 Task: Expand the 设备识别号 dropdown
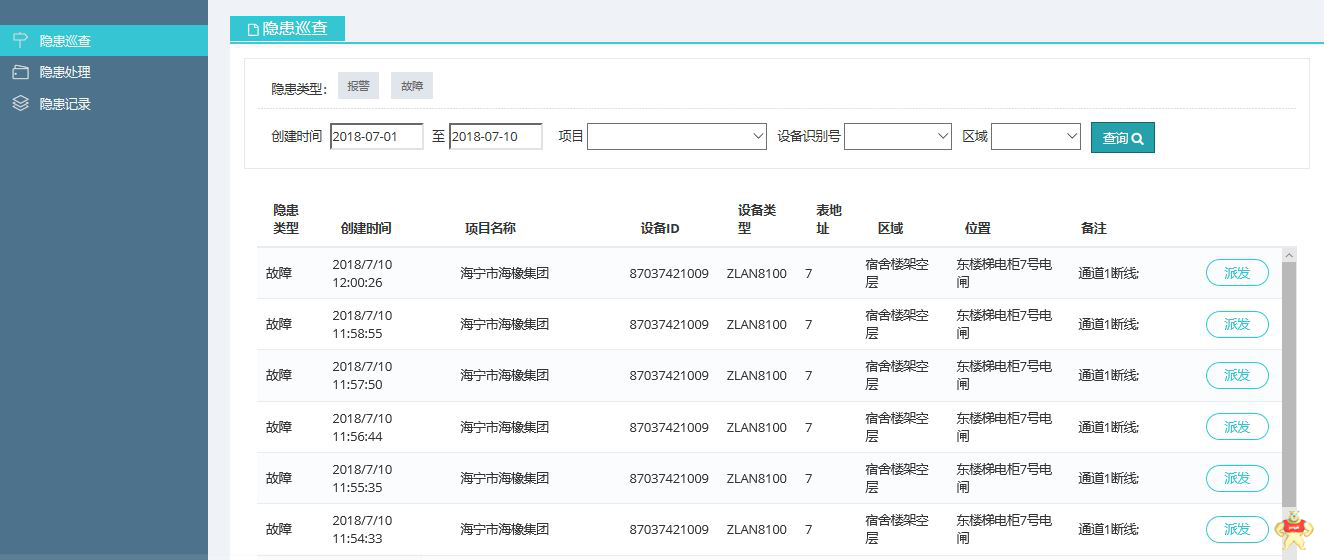(x=897, y=137)
